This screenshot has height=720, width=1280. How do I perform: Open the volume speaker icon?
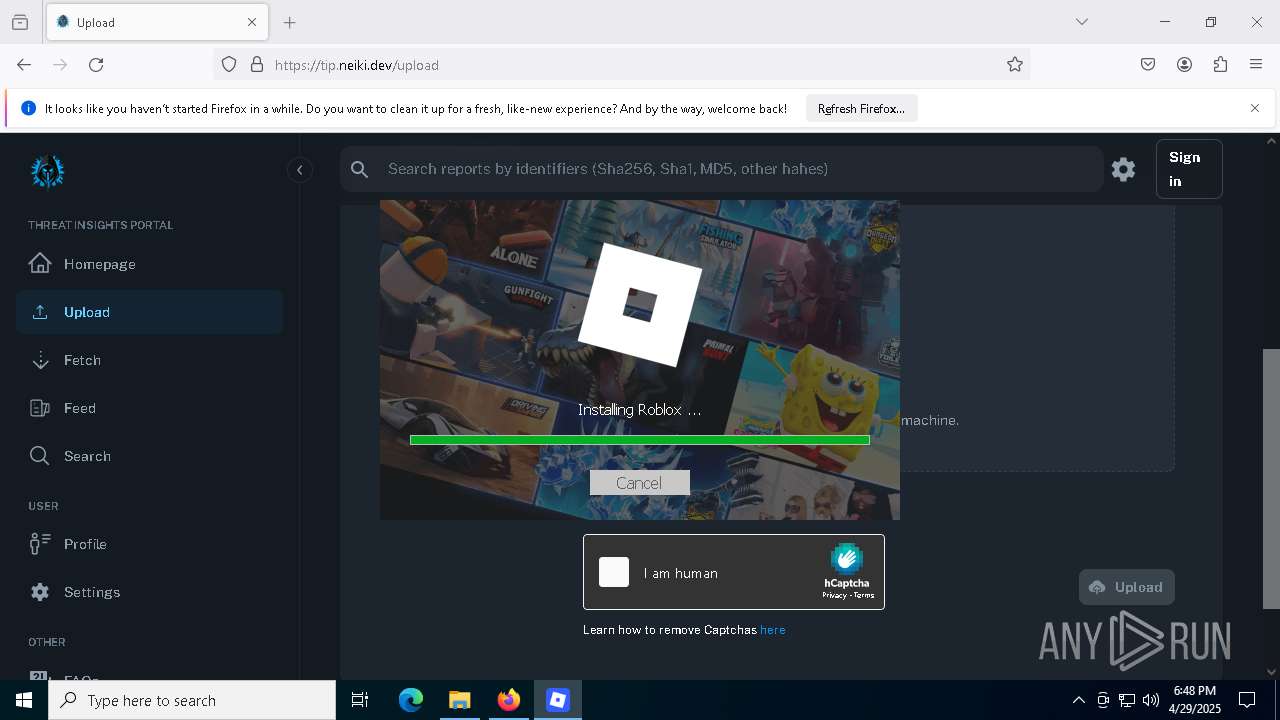[1151, 700]
